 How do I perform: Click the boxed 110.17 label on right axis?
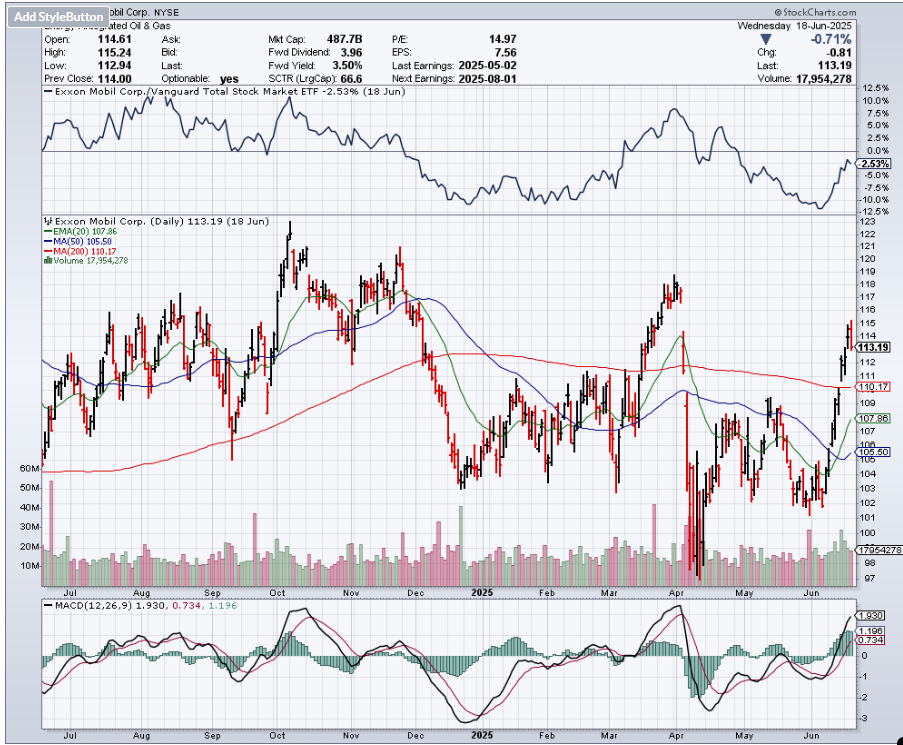click(x=873, y=387)
